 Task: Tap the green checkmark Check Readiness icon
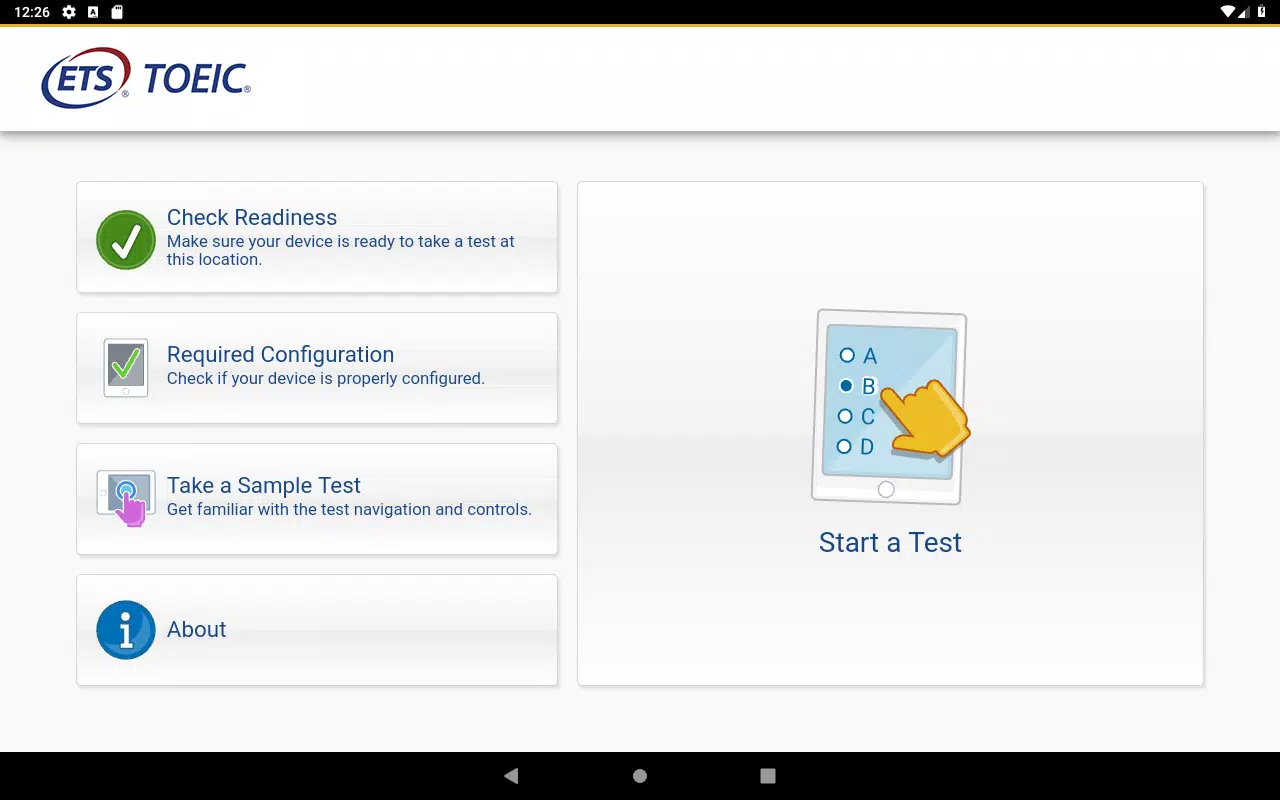126,240
